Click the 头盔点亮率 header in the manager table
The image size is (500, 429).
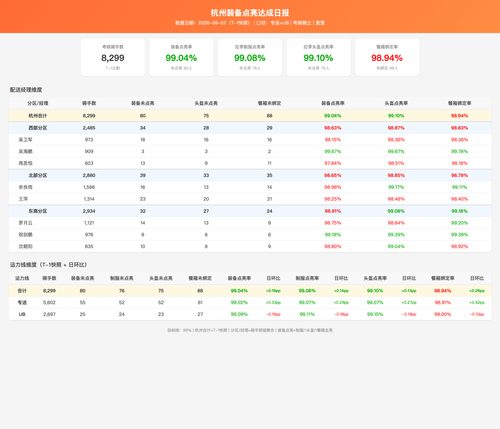[x=396, y=103]
